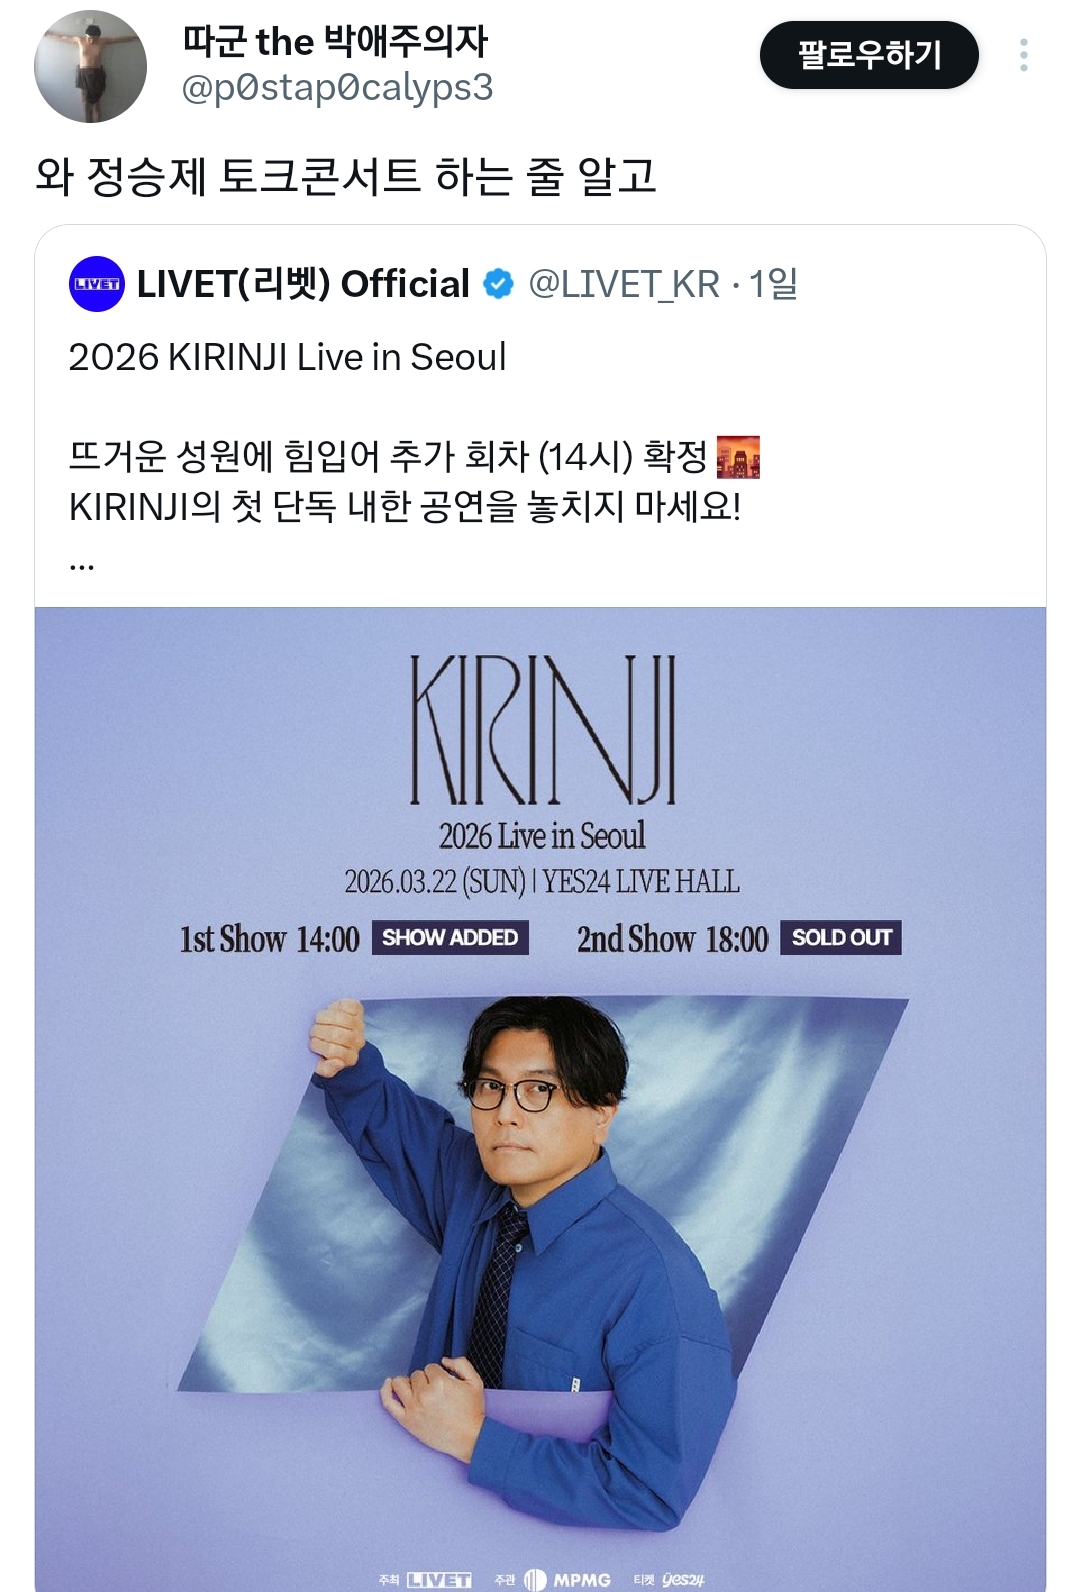
Task: Open the LIVET round logo avatar
Action: (97, 284)
